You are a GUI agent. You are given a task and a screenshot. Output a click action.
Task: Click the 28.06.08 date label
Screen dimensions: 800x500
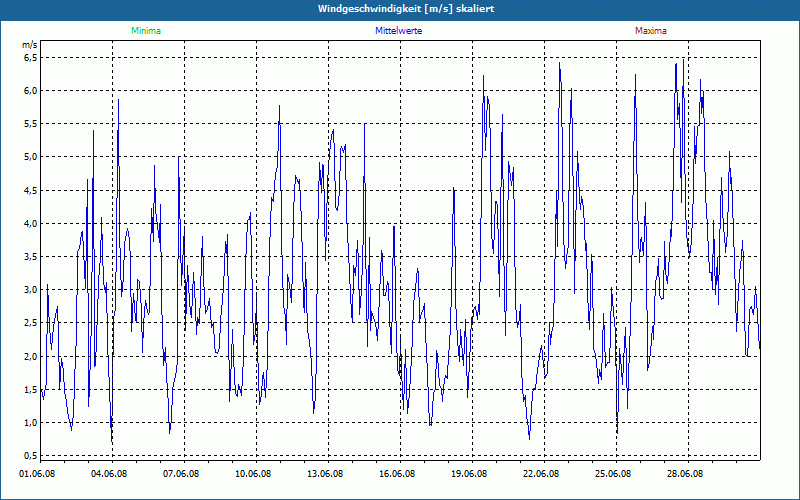pyautogui.click(x=685, y=473)
